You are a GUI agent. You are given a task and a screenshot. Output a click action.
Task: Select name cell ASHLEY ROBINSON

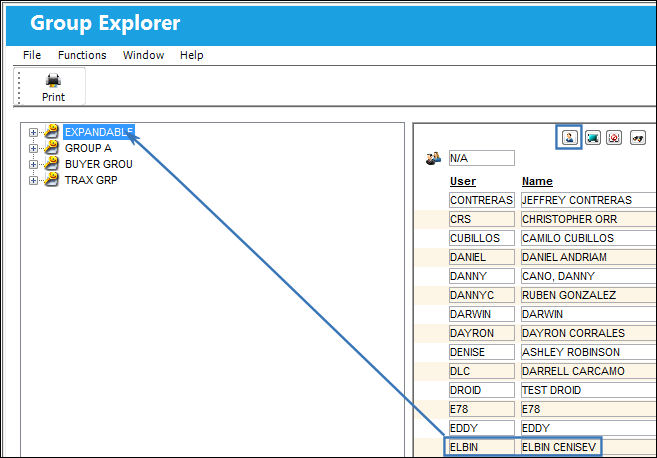tap(589, 352)
